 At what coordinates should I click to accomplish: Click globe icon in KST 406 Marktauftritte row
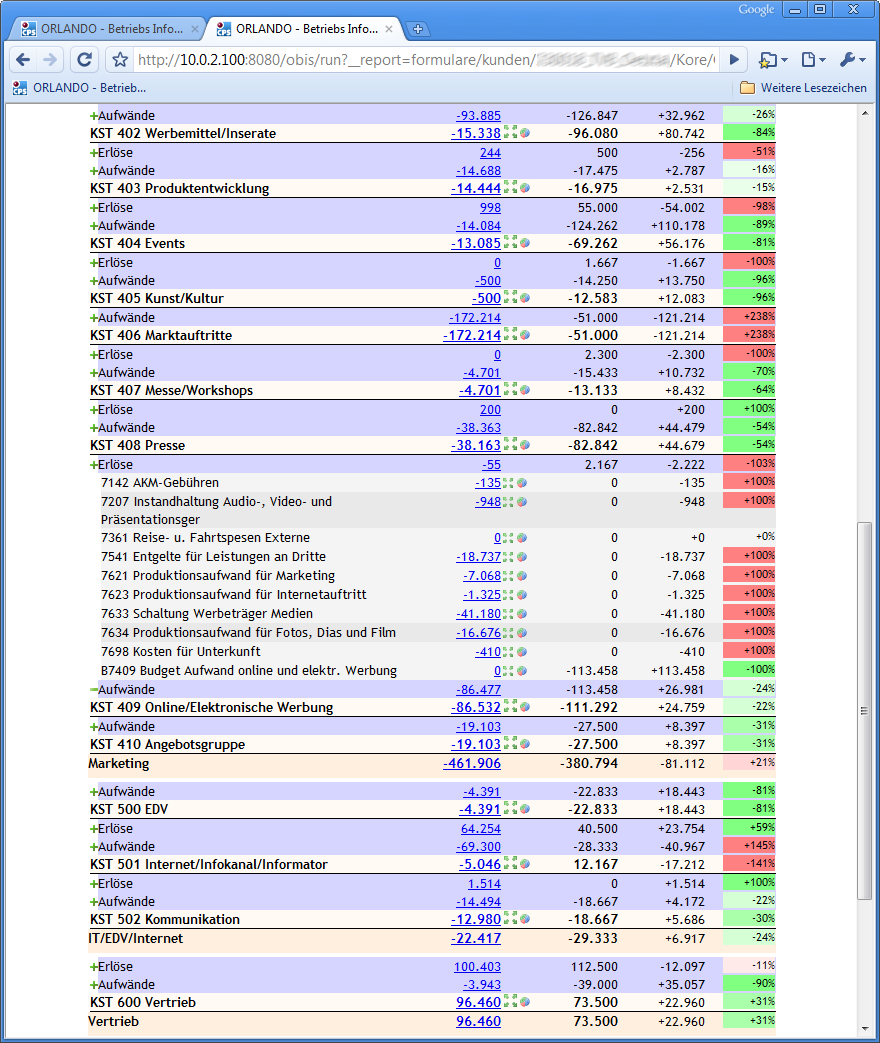pyautogui.click(x=525, y=335)
